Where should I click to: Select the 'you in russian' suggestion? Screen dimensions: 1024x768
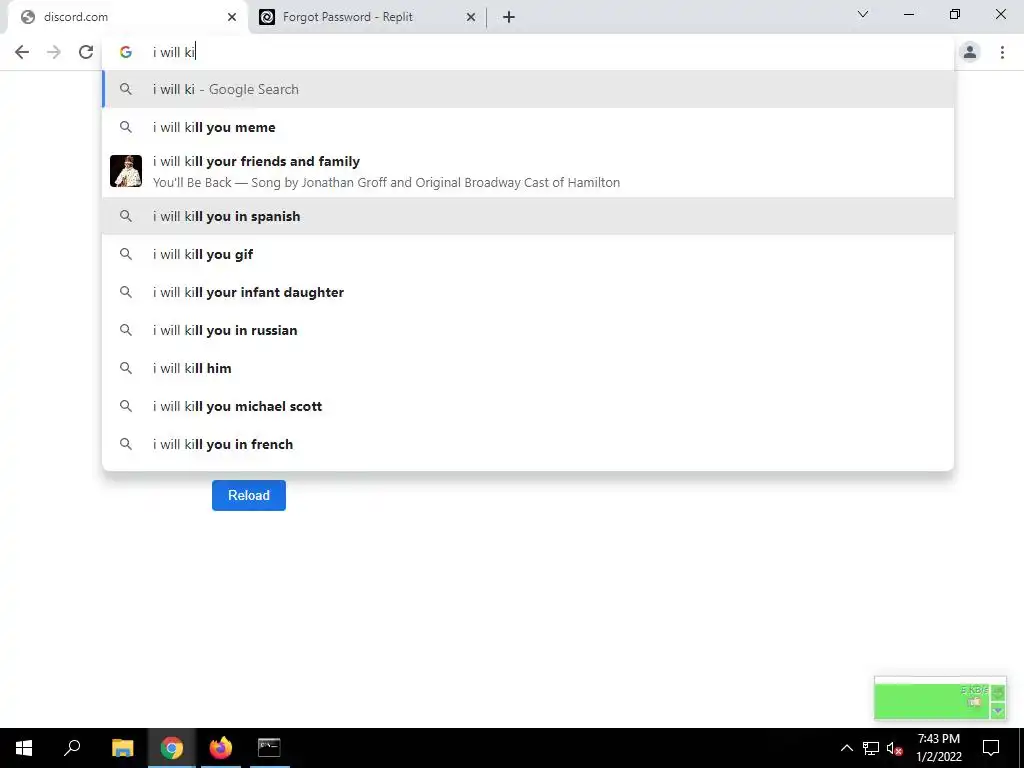(528, 330)
